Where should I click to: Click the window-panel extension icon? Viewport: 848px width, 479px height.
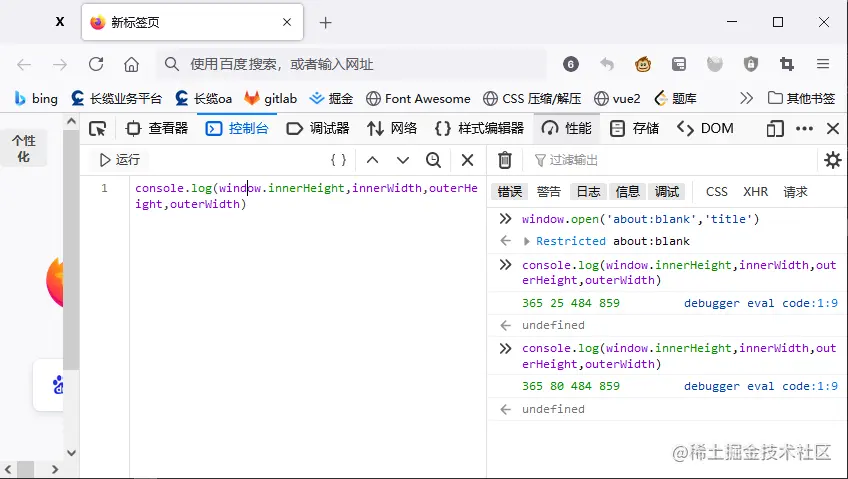[x=679, y=64]
